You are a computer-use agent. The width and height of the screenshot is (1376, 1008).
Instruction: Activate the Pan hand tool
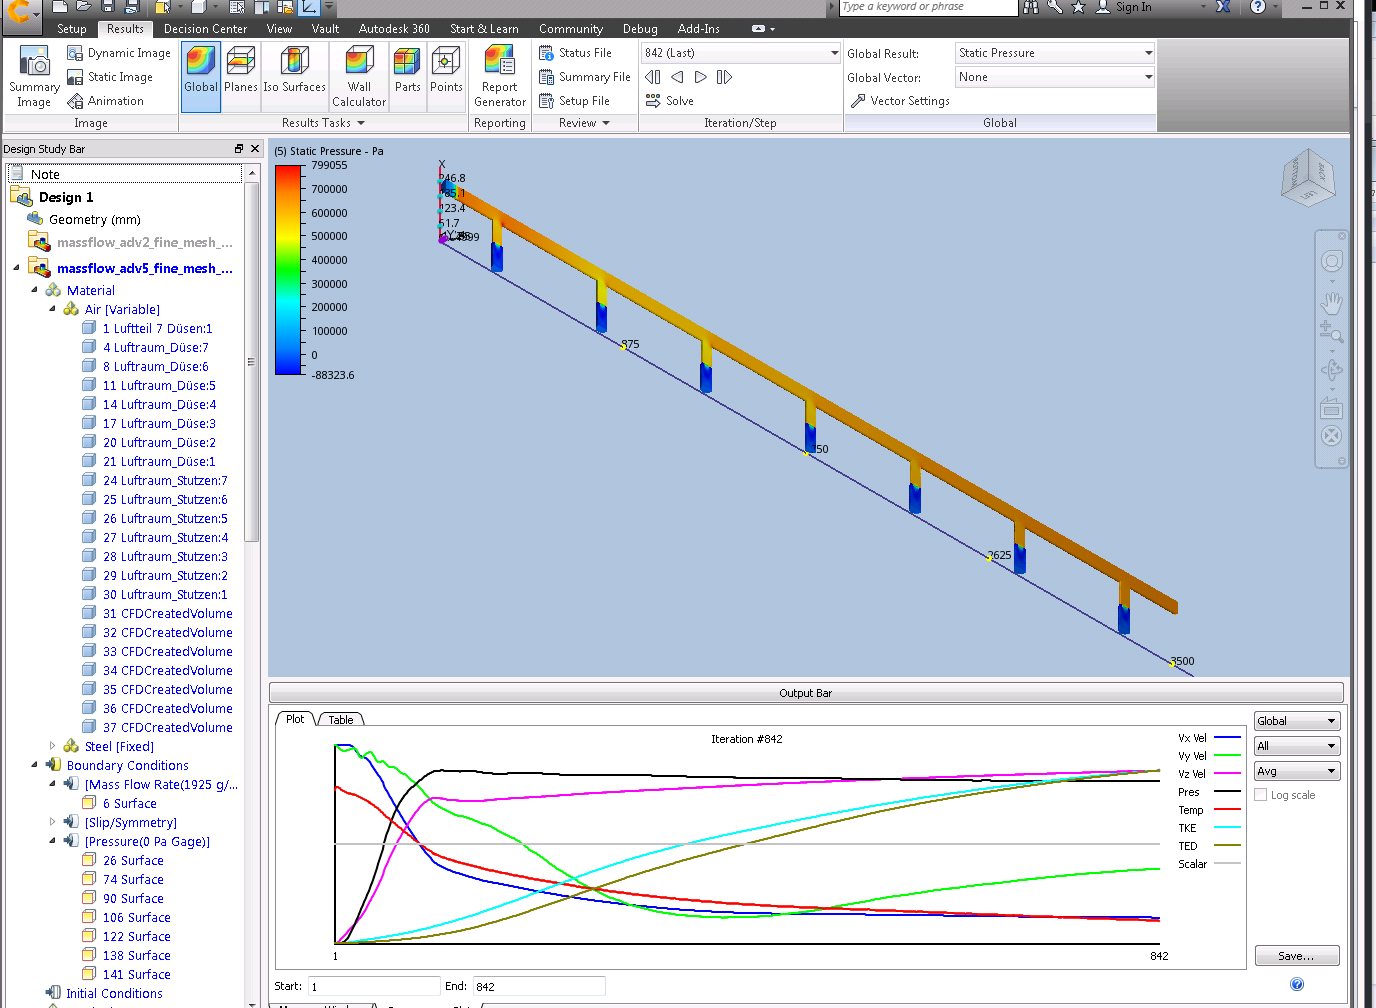1331,301
